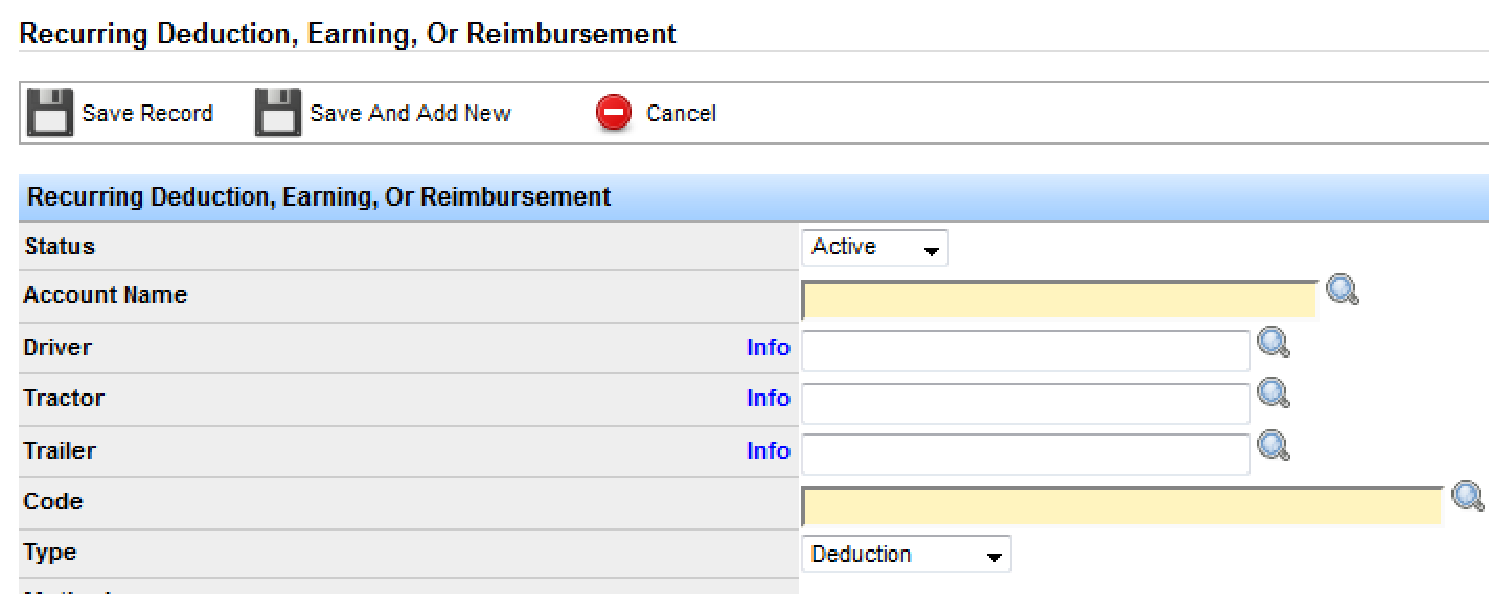
Task: Click the Code field label
Action: click(x=53, y=501)
